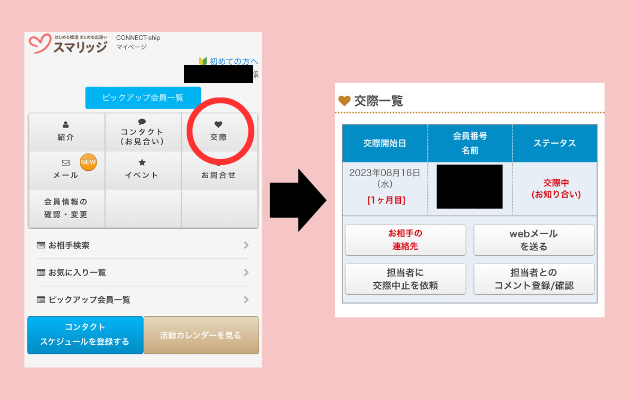Viewport: 630px width, 400px height.
Task: Click the 交際一覧 heading
Action: [378, 101]
